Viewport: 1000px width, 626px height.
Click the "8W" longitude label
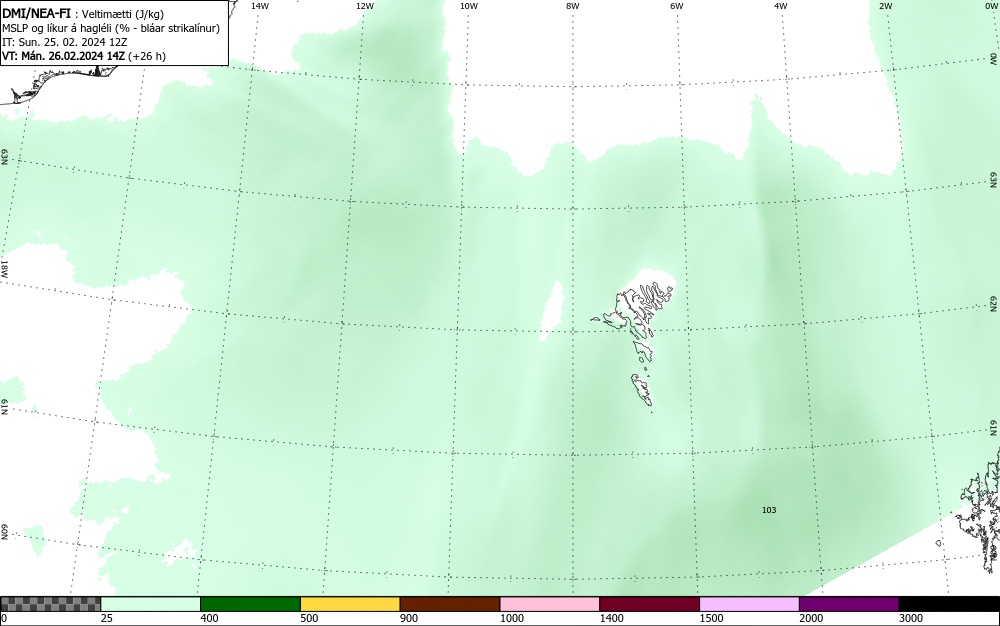tap(573, 6)
